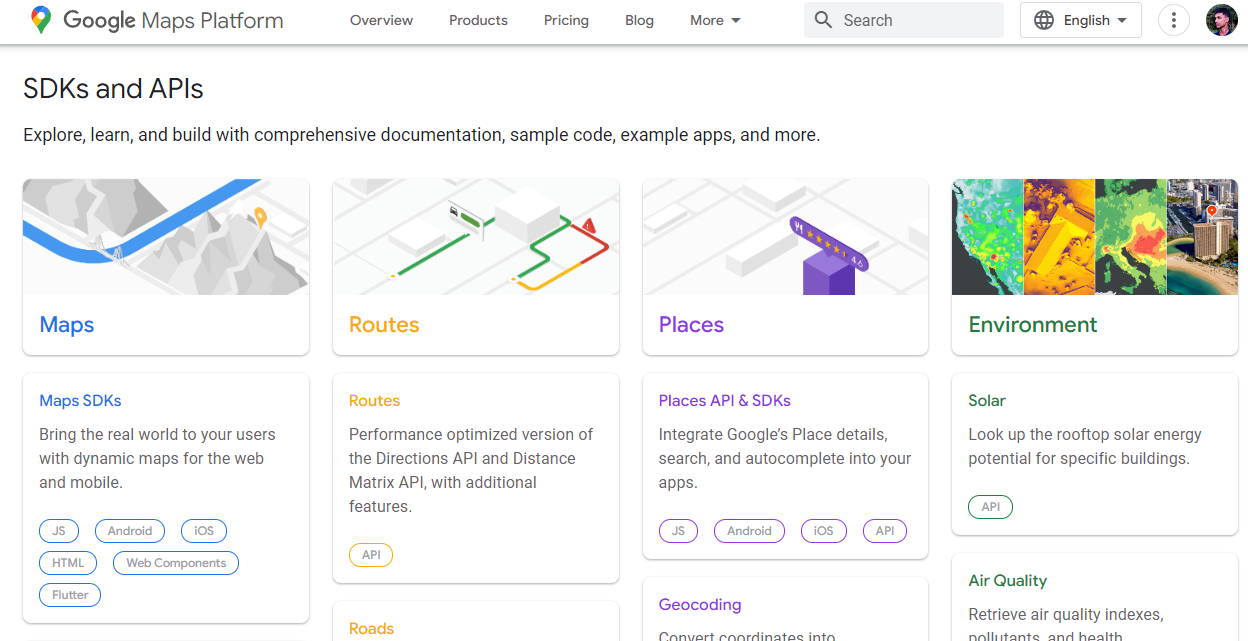Screen dimensions: 1248x641
Task: Select the Web Components chip
Action: pos(176,563)
